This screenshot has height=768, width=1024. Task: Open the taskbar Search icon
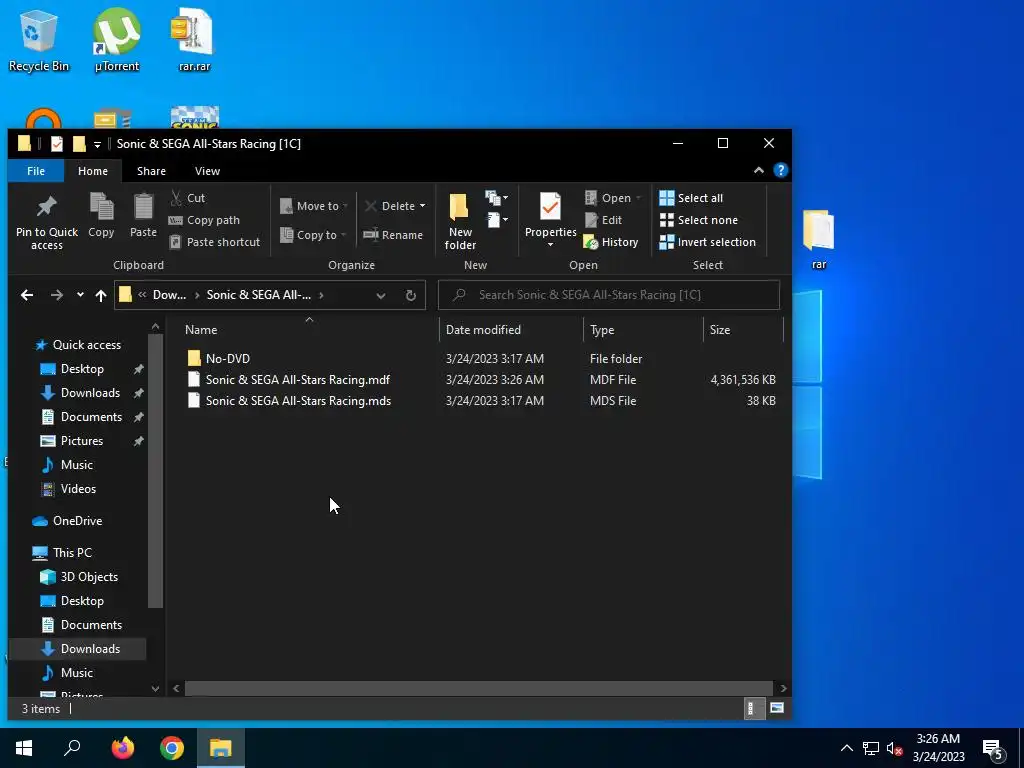(72, 748)
